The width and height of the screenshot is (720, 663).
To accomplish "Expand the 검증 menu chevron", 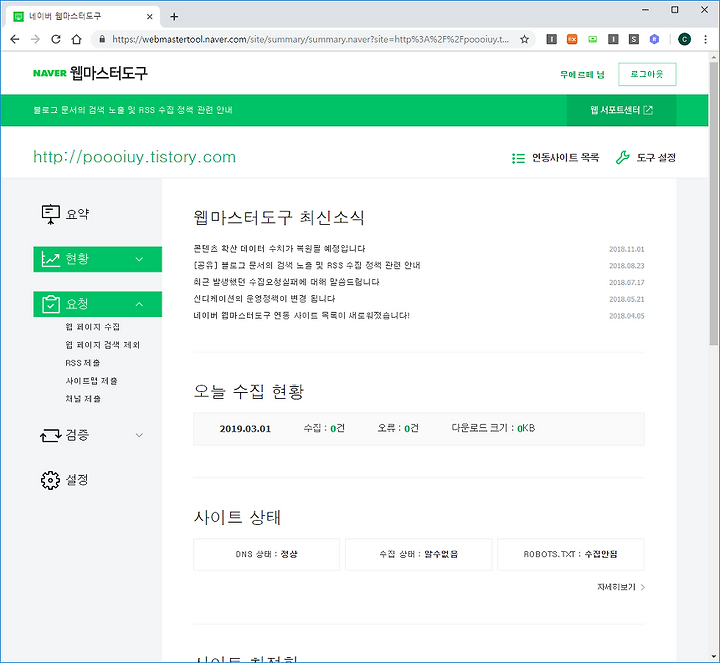I will 140,435.
